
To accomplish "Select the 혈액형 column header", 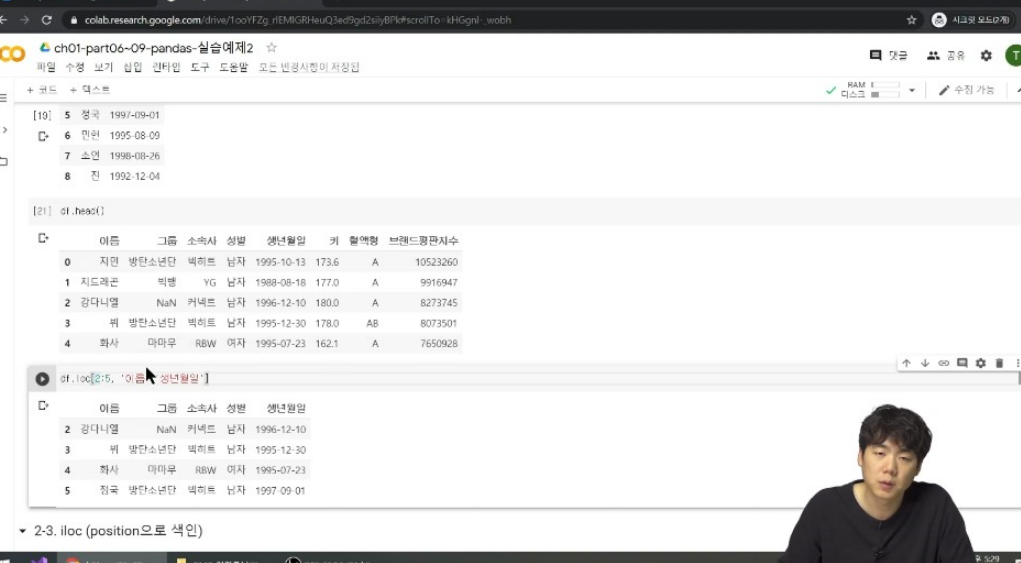I will (363, 241).
